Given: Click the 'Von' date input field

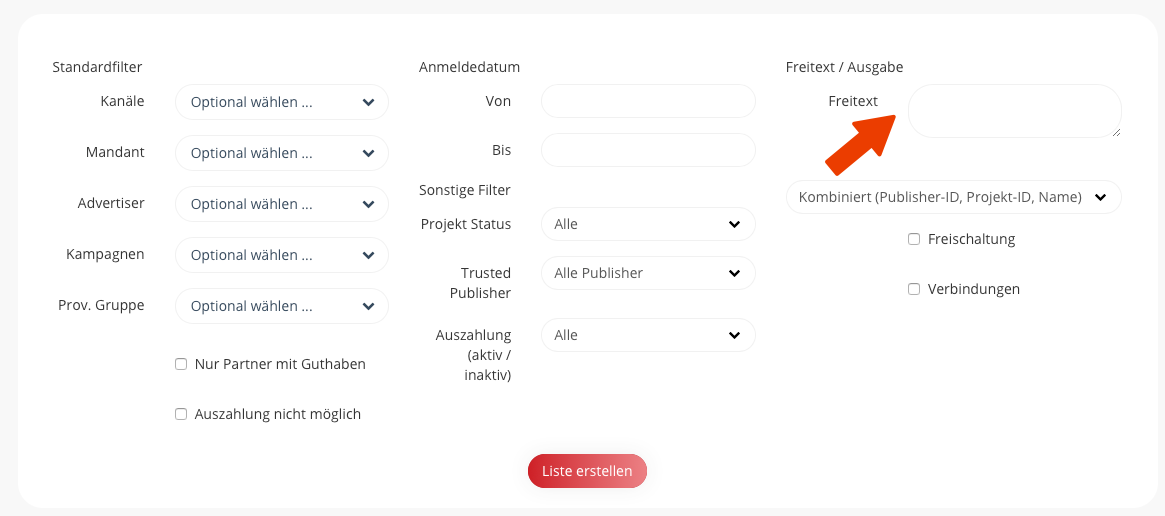Looking at the screenshot, I should coord(648,101).
